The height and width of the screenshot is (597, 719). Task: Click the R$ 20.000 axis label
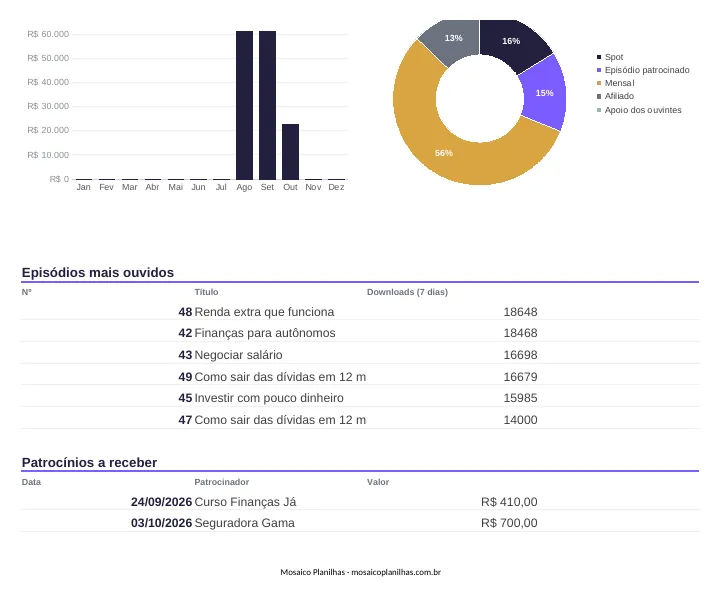(48, 130)
